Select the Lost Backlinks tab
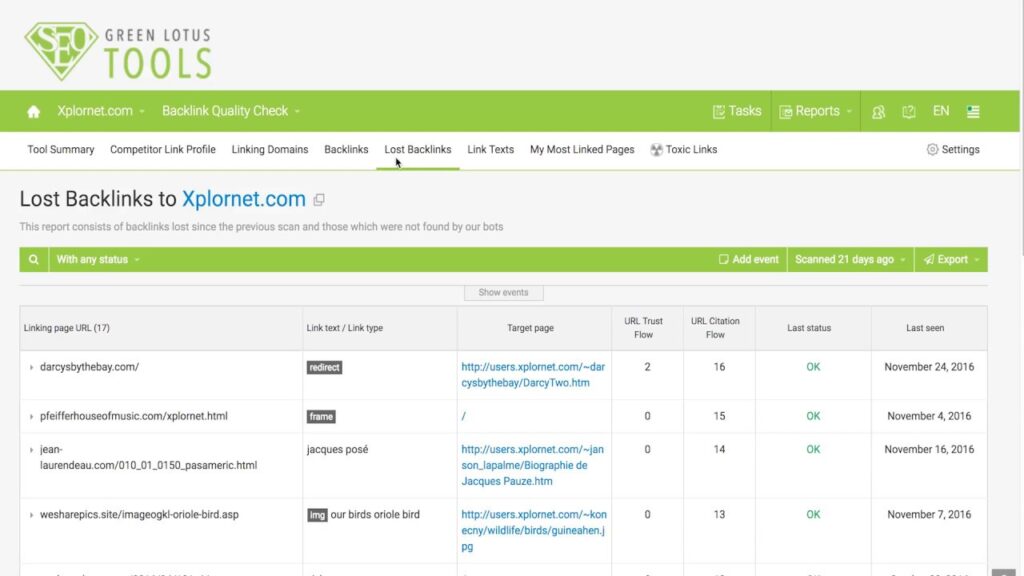The height and width of the screenshot is (576, 1024). click(x=418, y=150)
